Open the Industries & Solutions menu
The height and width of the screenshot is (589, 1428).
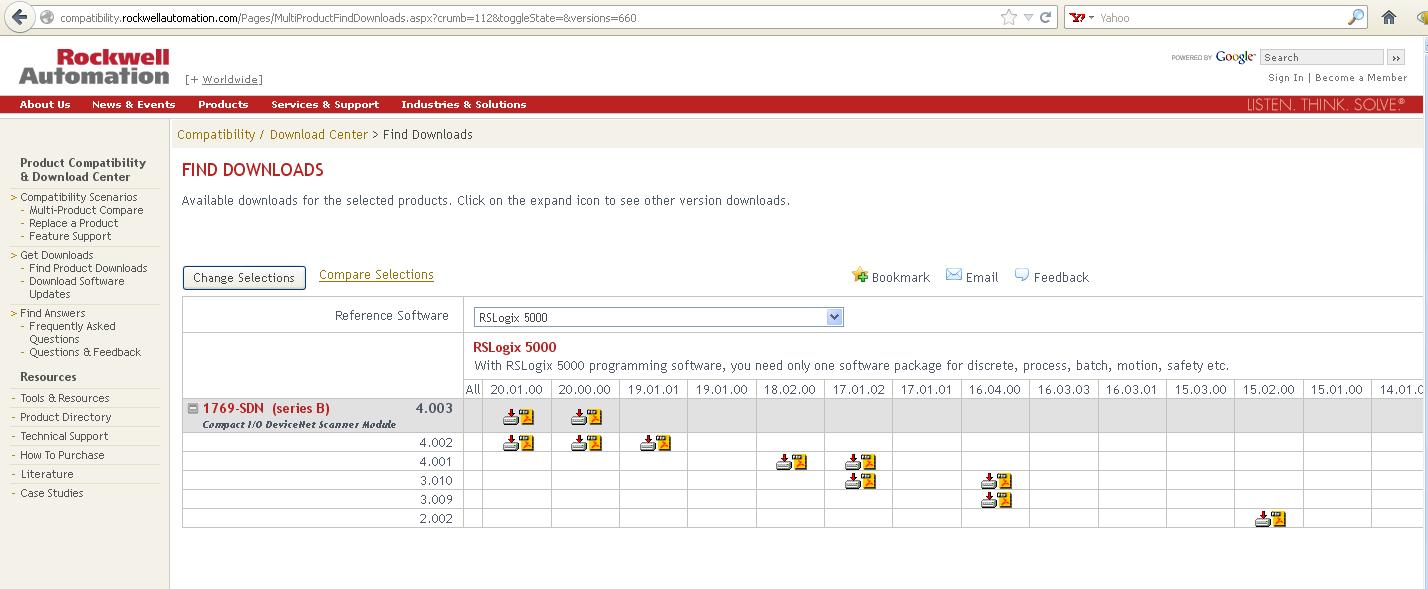(464, 104)
